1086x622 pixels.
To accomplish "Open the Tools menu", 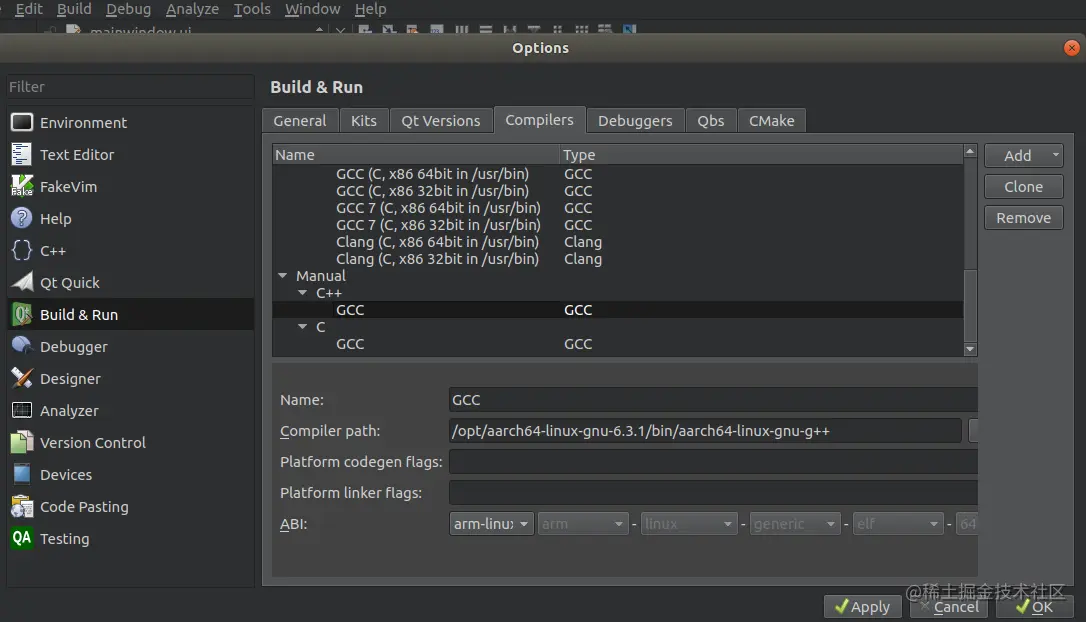I will pos(252,9).
